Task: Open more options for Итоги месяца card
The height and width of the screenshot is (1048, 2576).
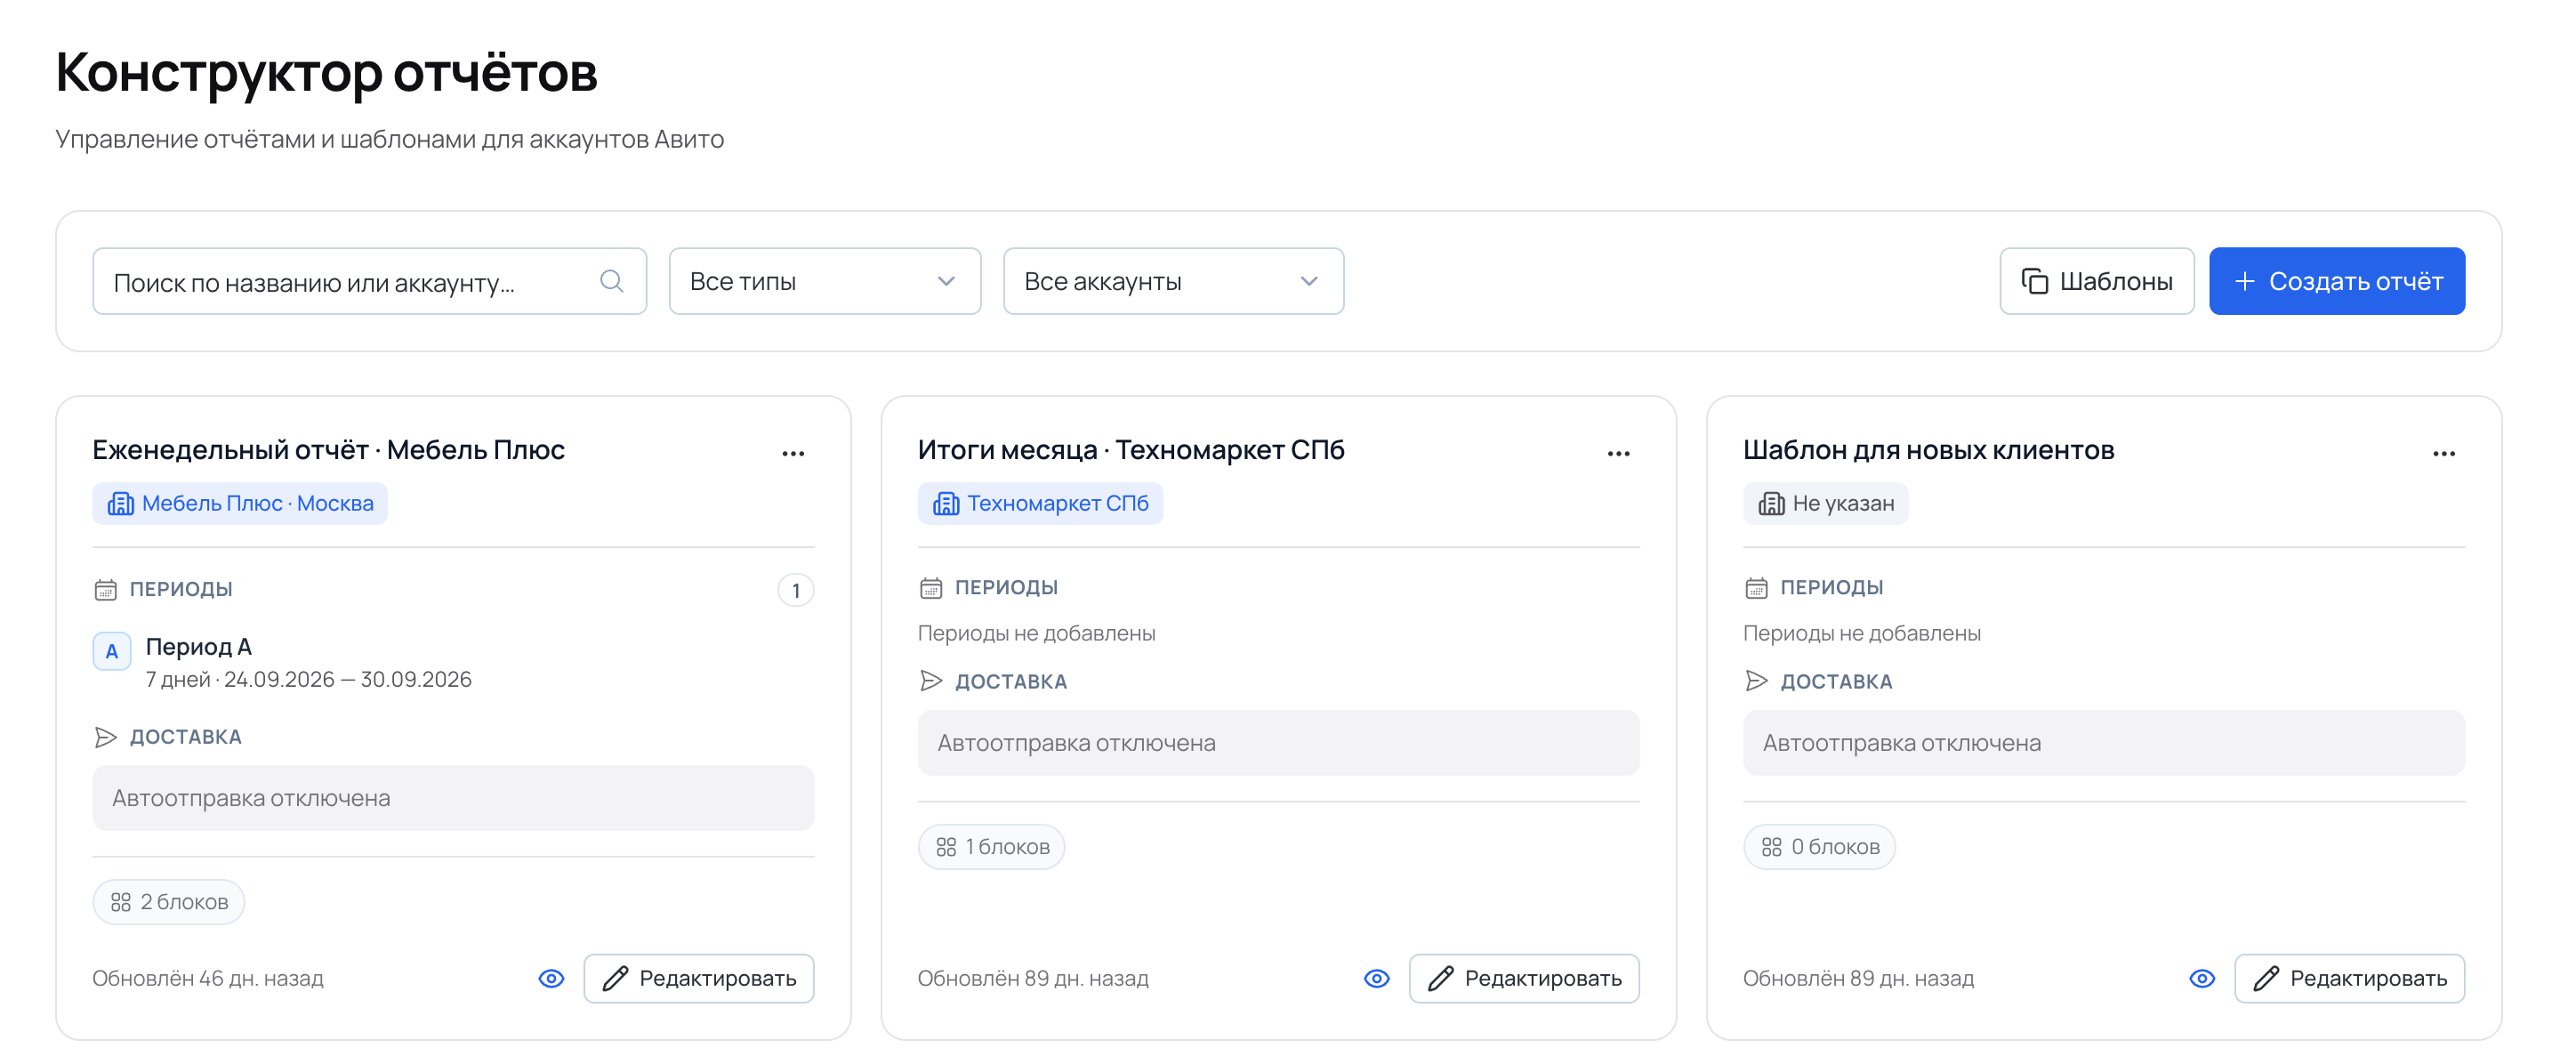Action: pyautogui.click(x=1618, y=453)
